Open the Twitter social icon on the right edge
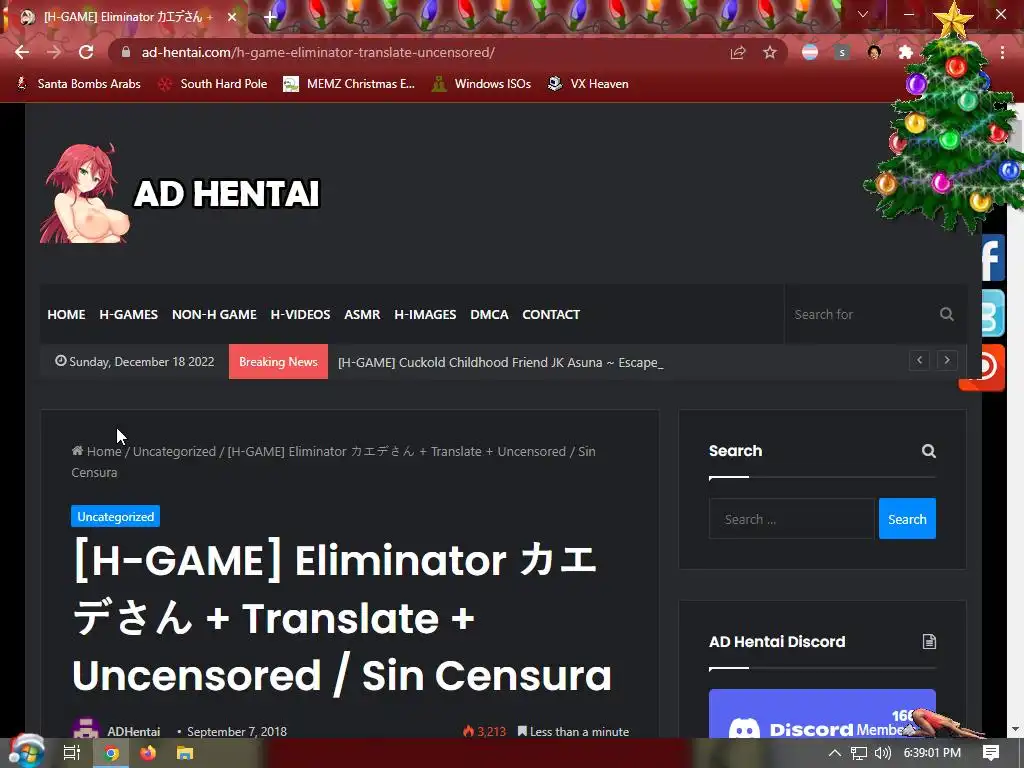Screen dimensions: 1024x768 993,313
